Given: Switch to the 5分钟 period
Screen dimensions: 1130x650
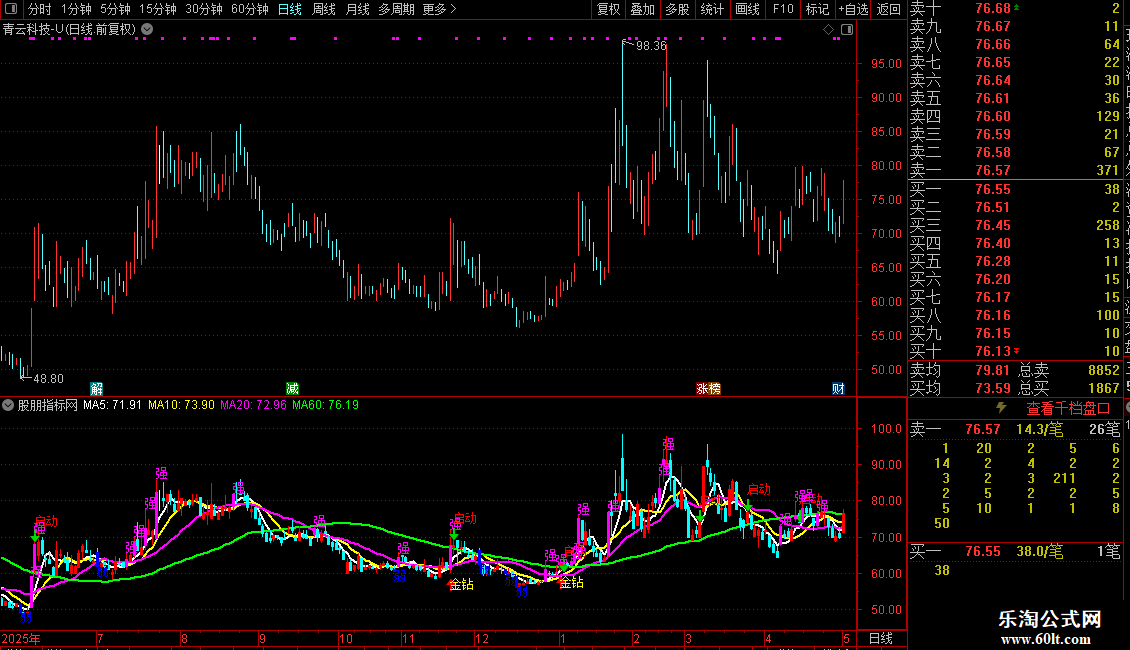Looking at the screenshot, I should (x=115, y=9).
